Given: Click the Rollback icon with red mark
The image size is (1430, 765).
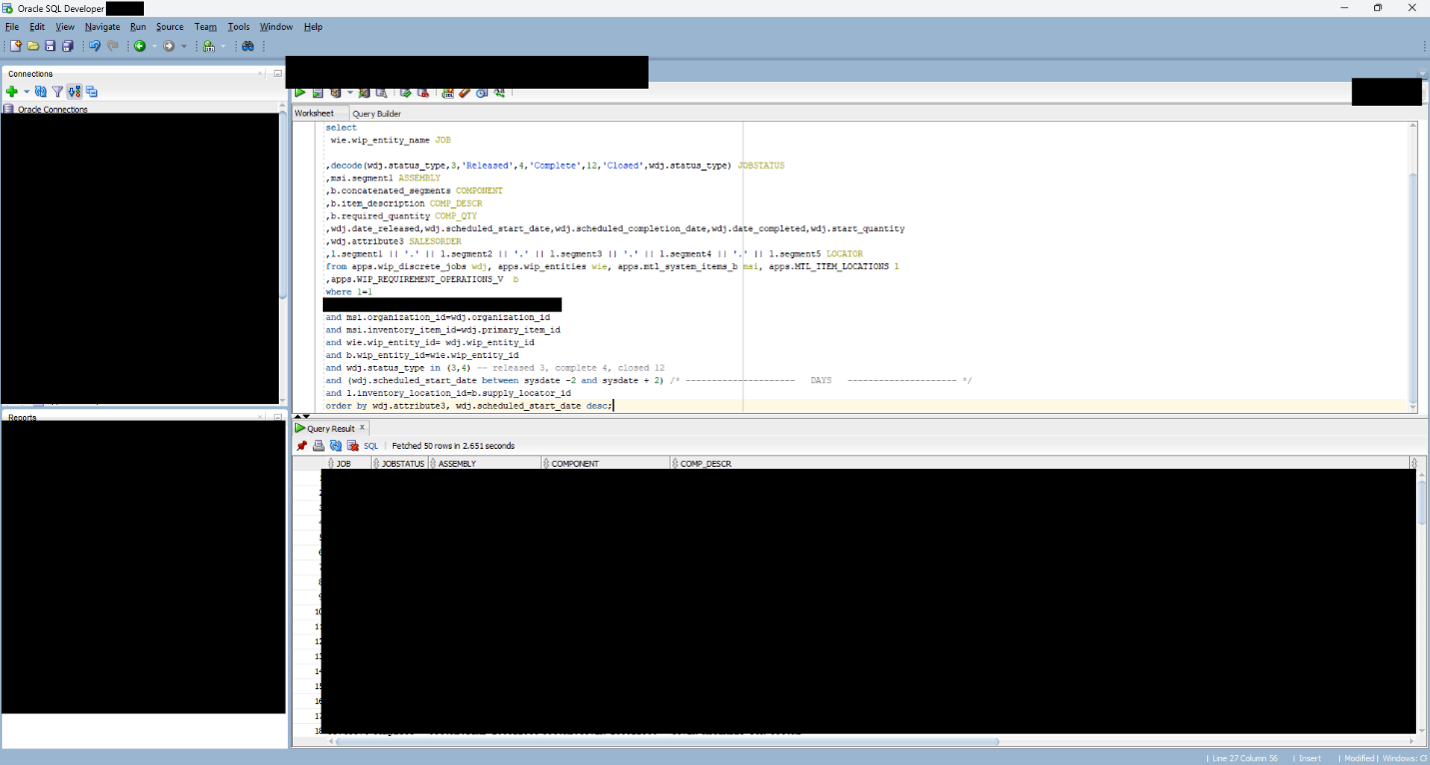Looking at the screenshot, I should pos(423,93).
